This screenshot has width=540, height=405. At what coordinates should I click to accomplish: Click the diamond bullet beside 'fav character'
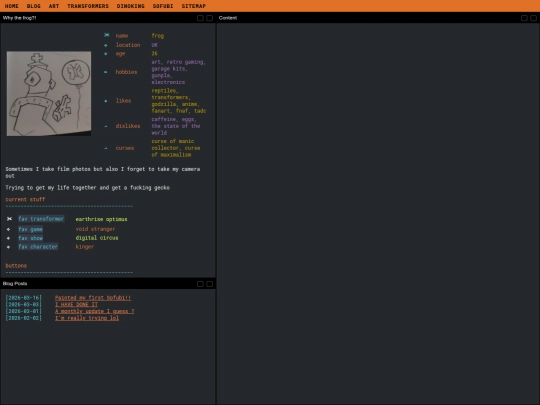pos(9,247)
